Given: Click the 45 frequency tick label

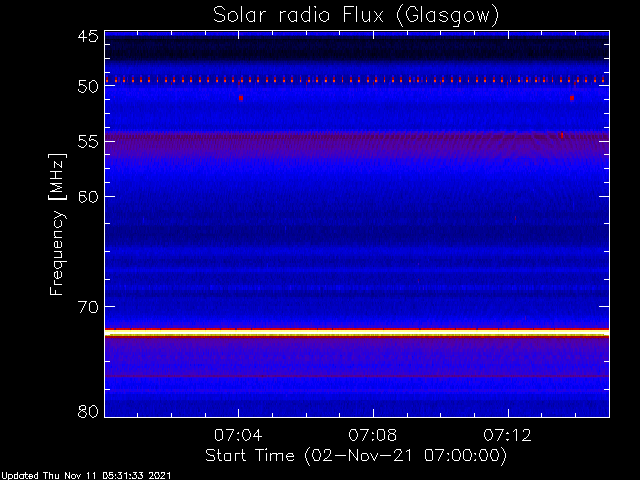Looking at the screenshot, I should [x=88, y=36].
